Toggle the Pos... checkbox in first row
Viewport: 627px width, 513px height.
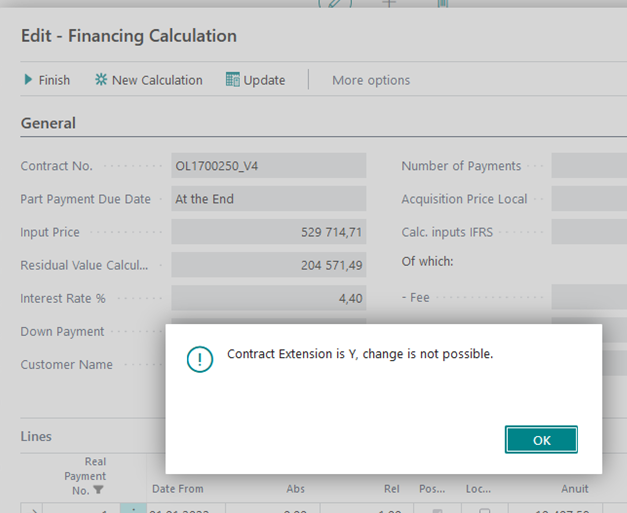click(x=434, y=510)
